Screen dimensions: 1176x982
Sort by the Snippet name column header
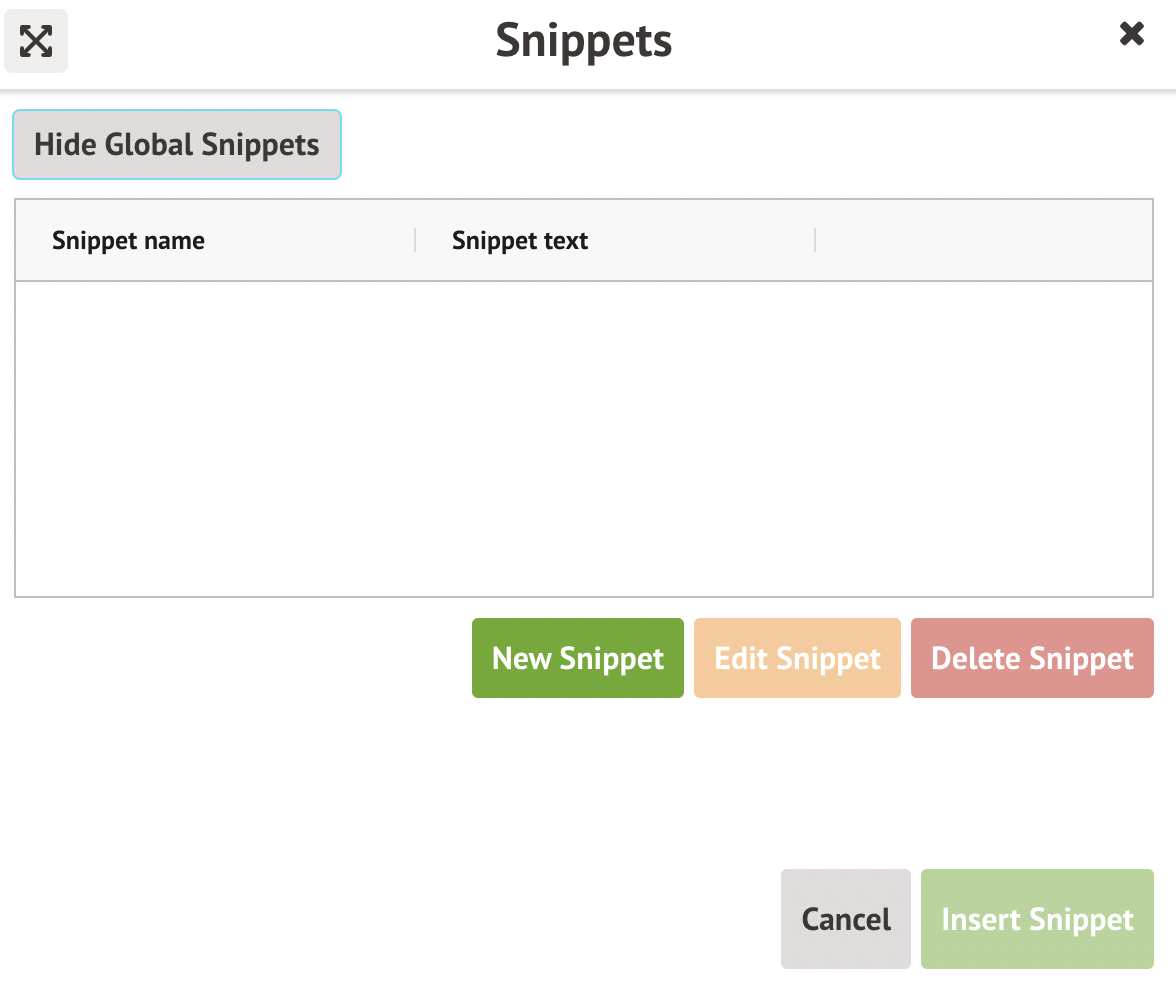coord(129,241)
